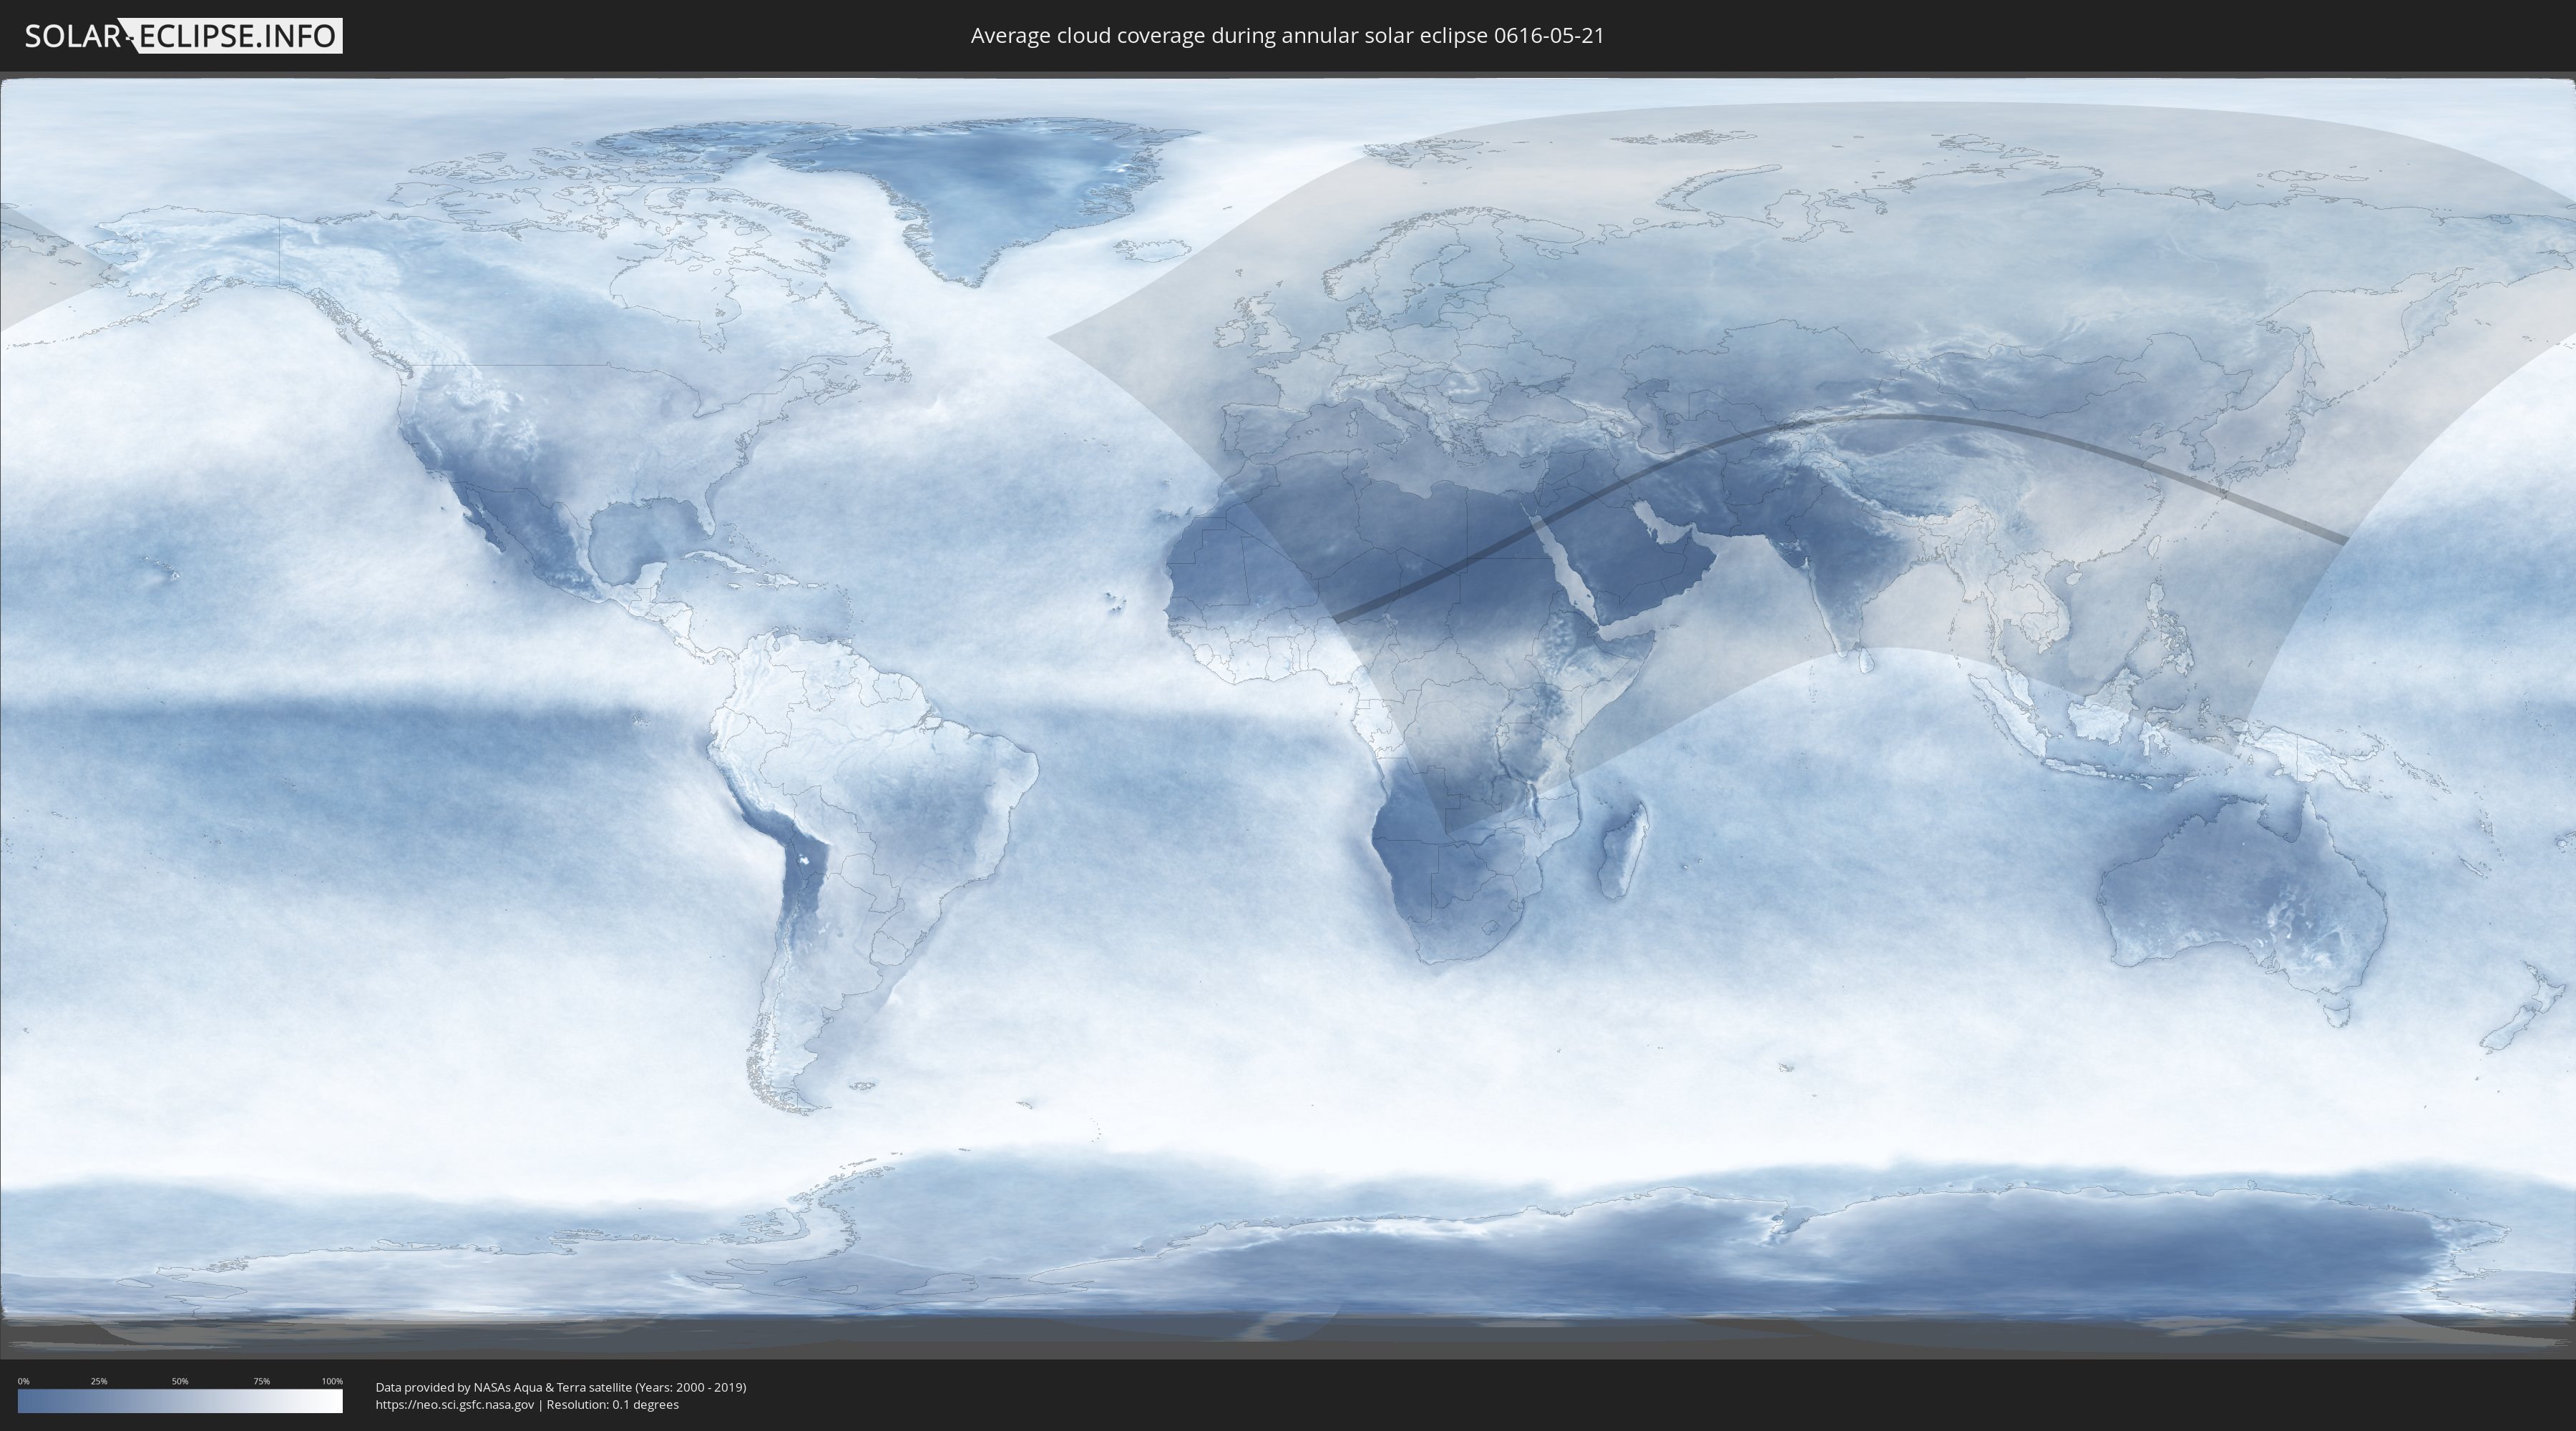This screenshot has width=2576, height=1431.
Task: Click the 0% legend label
Action: [x=23, y=1381]
